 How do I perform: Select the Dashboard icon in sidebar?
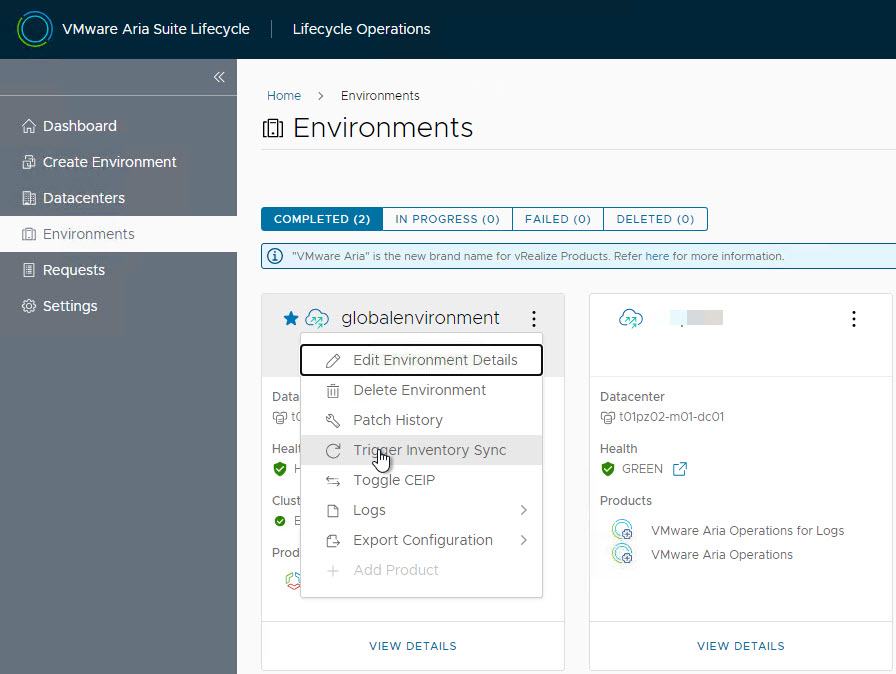(30, 125)
